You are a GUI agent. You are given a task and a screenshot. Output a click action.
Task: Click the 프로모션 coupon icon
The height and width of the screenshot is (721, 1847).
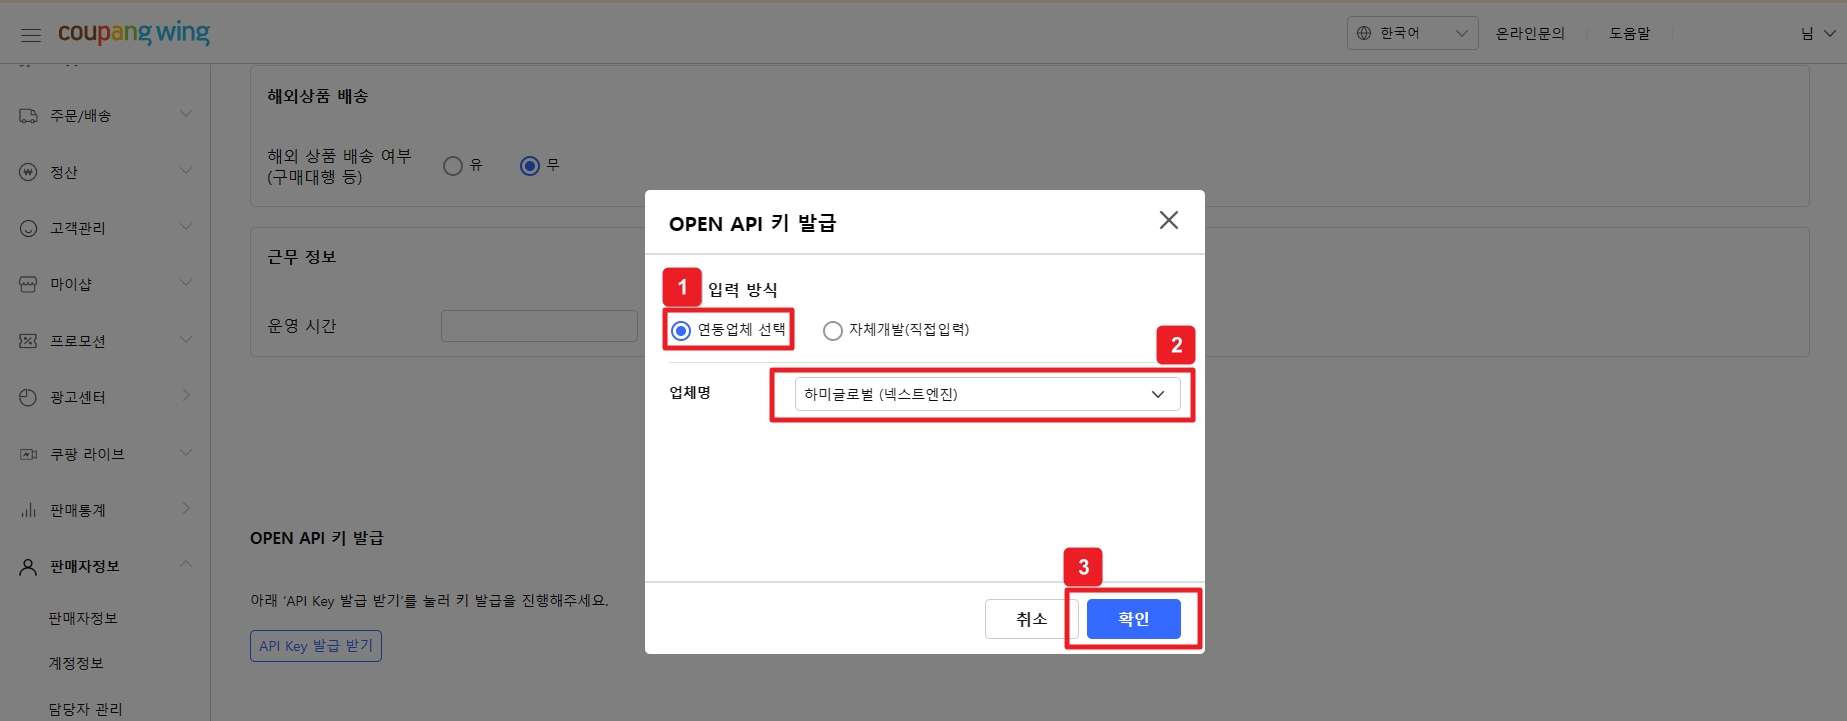click(x=28, y=341)
